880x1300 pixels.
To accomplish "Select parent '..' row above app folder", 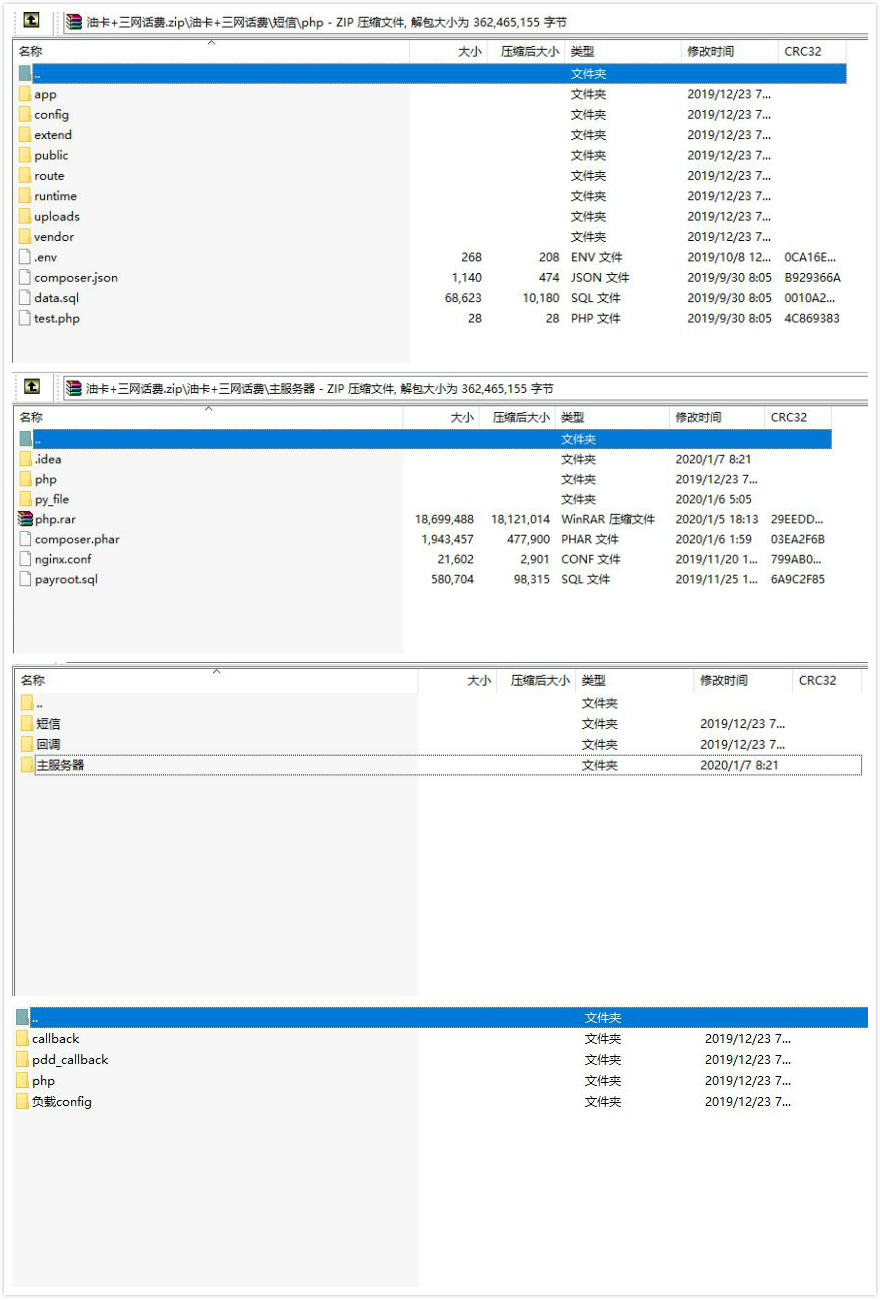I will 432,73.
